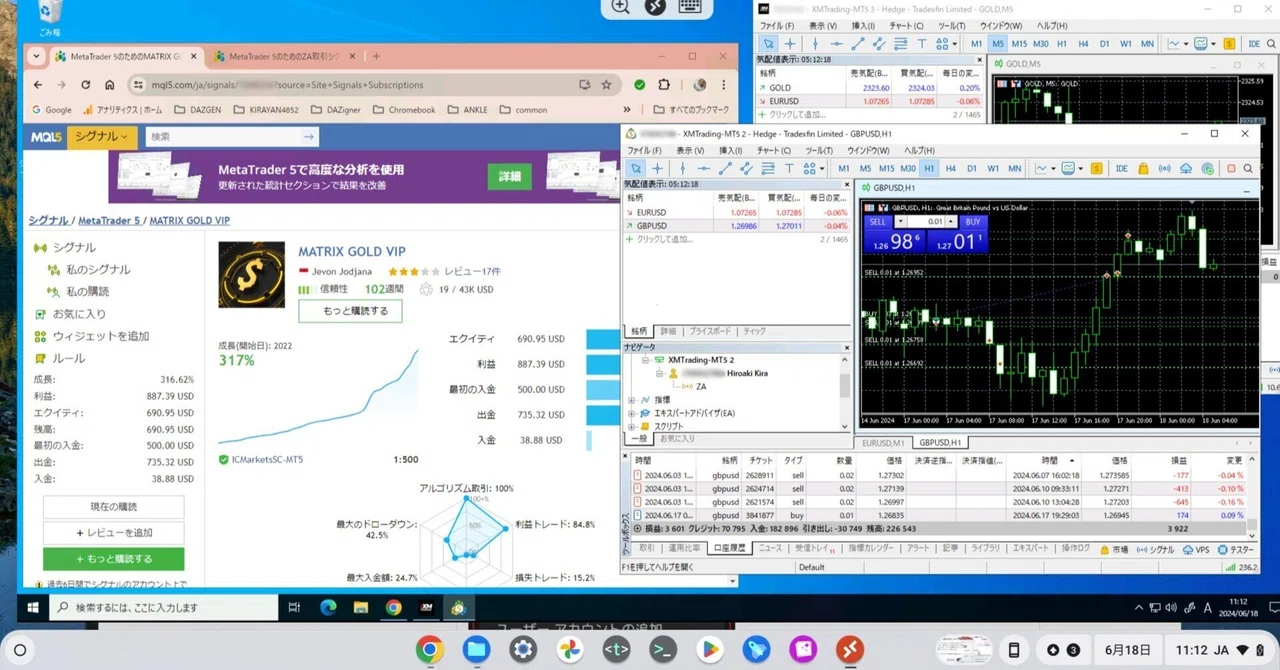Open the シグナル dropdown on MQL5 header

coord(101,137)
